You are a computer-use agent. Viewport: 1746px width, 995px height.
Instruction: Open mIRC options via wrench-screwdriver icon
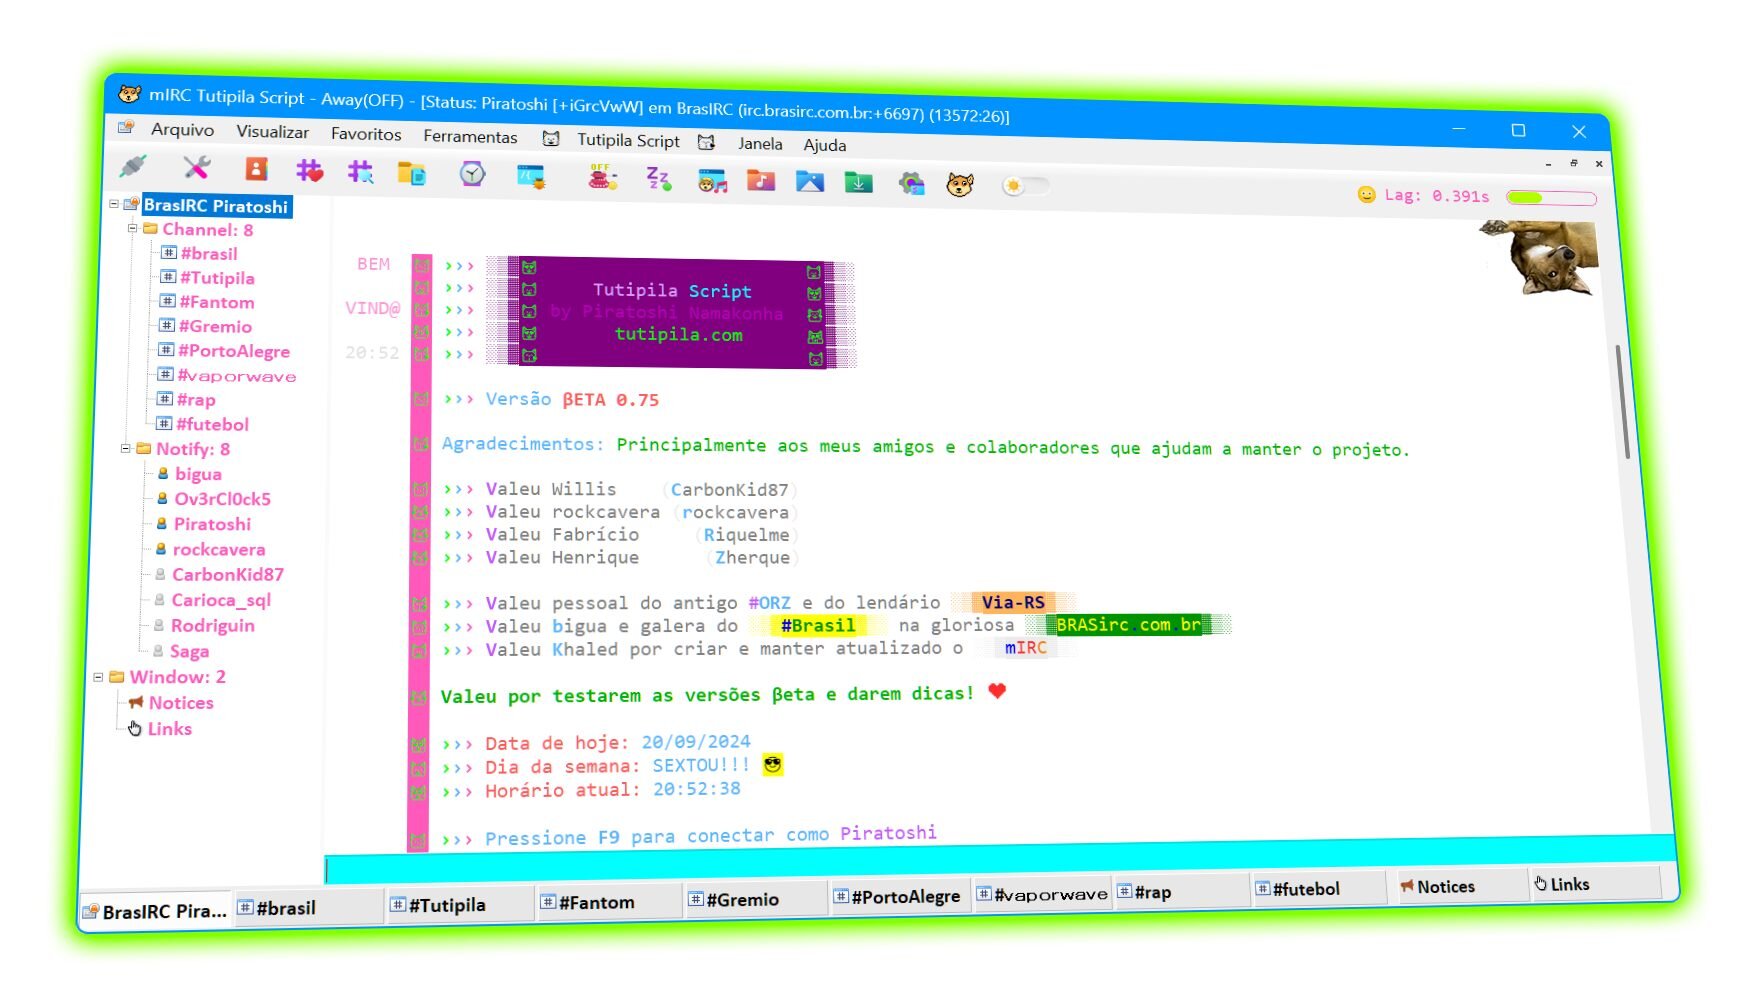coord(196,167)
